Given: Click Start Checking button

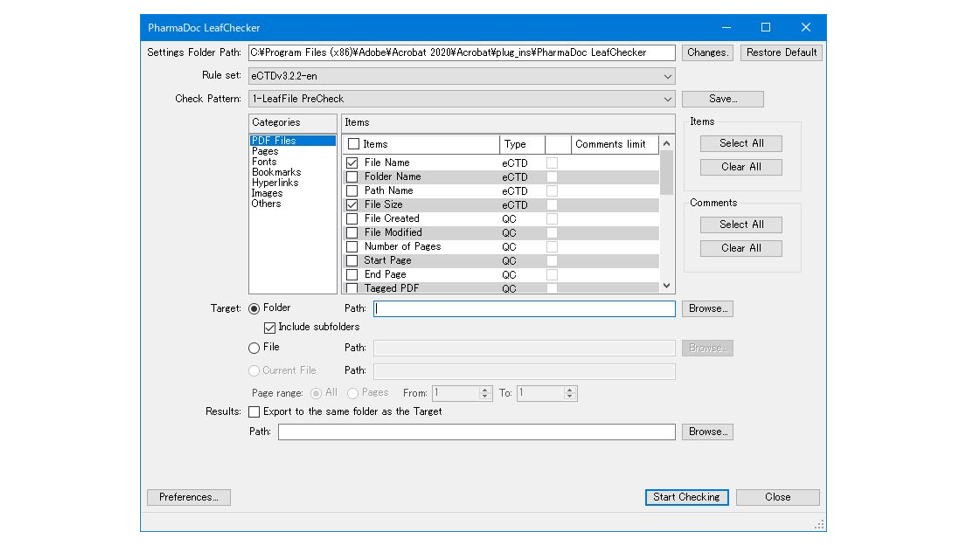Looking at the screenshot, I should [686, 497].
